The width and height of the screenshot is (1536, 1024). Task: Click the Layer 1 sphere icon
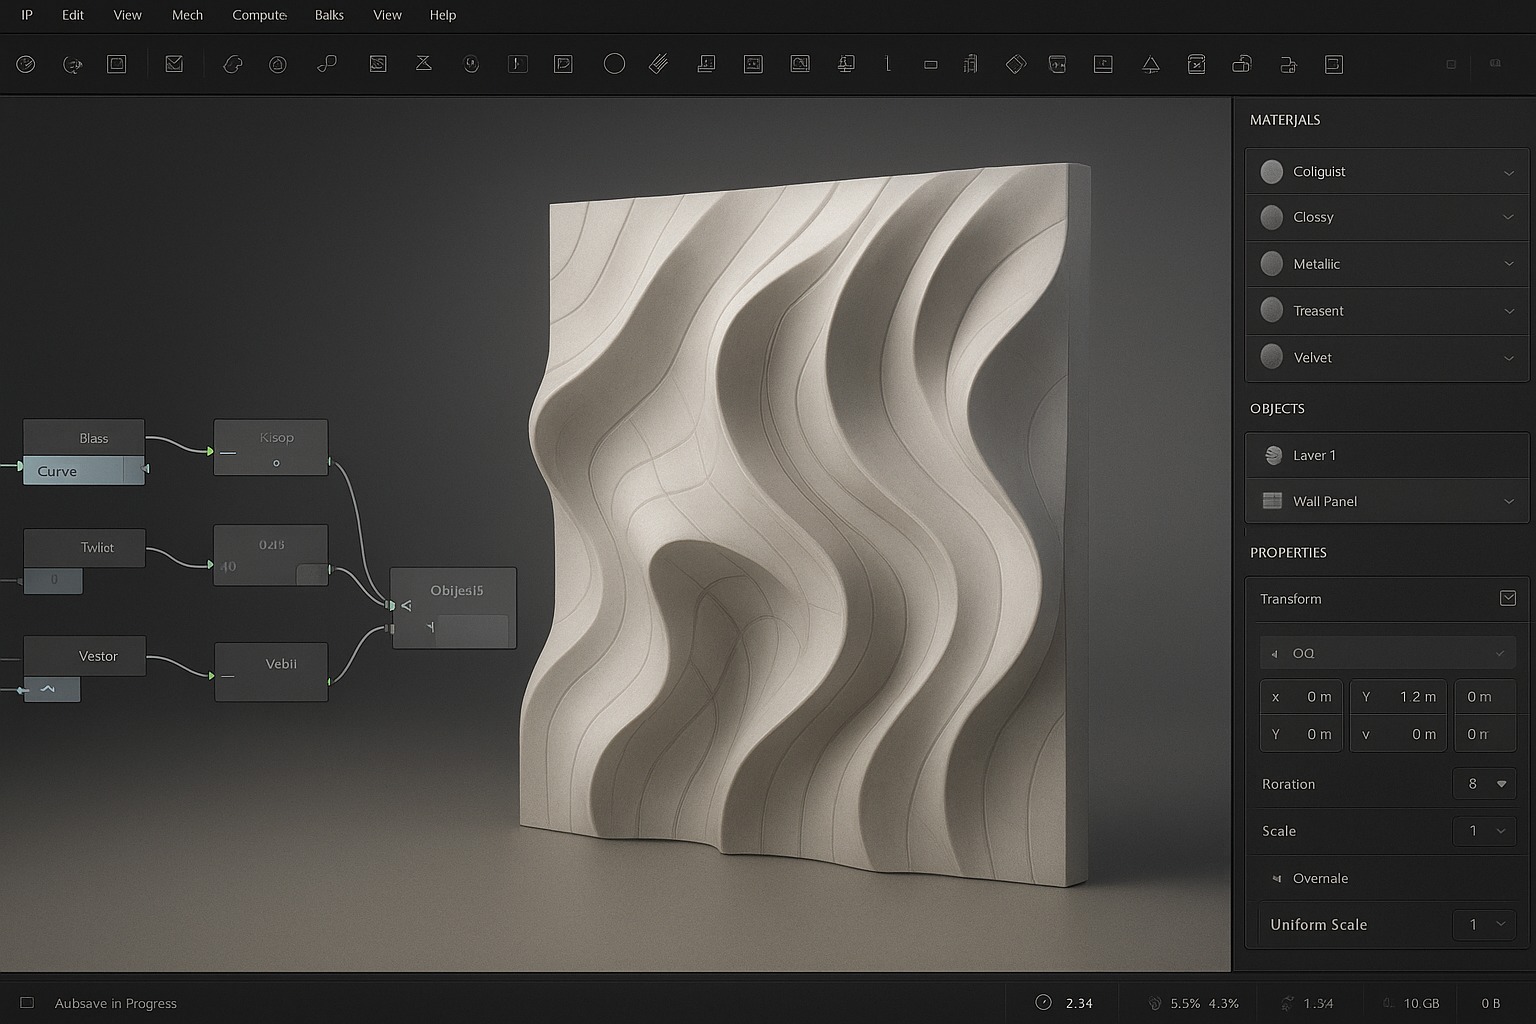click(1273, 455)
